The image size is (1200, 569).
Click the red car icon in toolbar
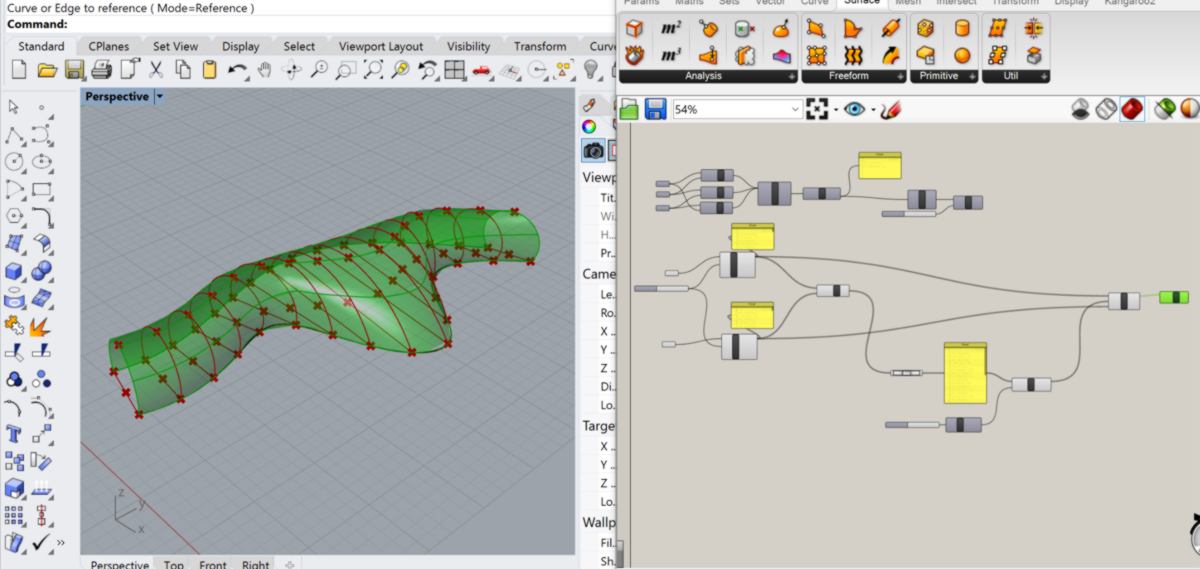point(482,70)
